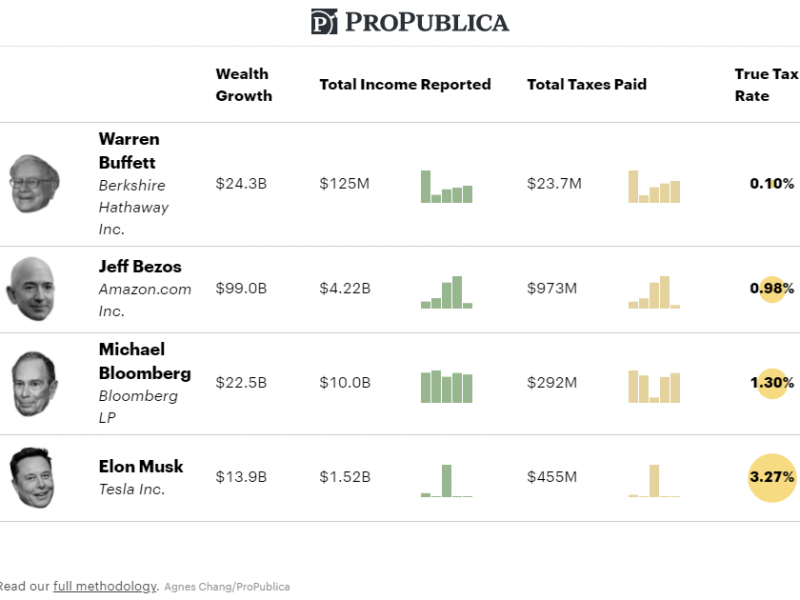800x600 pixels.
Task: Click Musk's yellow taxes paid chart
Action: tap(654, 481)
